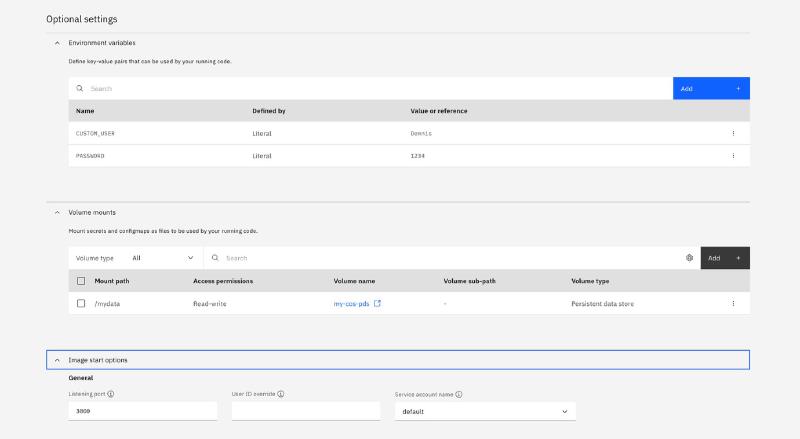
Task: Show info for Service account name
Action: point(459,395)
